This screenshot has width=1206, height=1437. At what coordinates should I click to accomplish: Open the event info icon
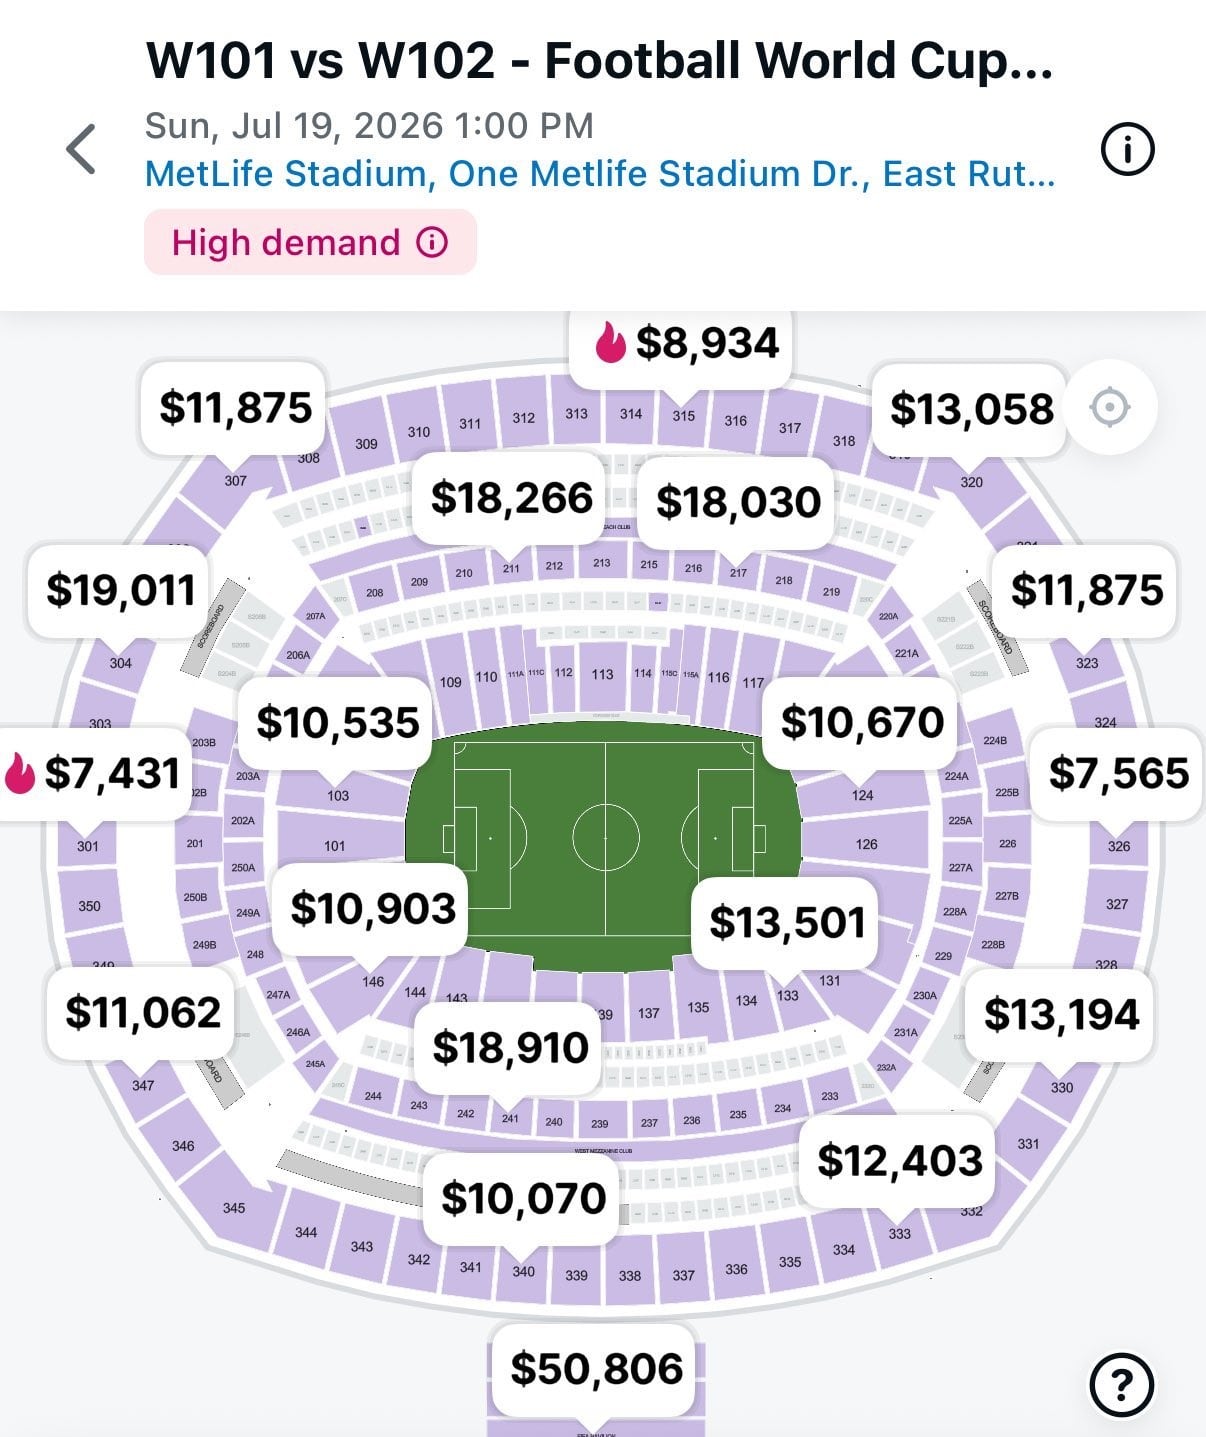coord(1127,150)
